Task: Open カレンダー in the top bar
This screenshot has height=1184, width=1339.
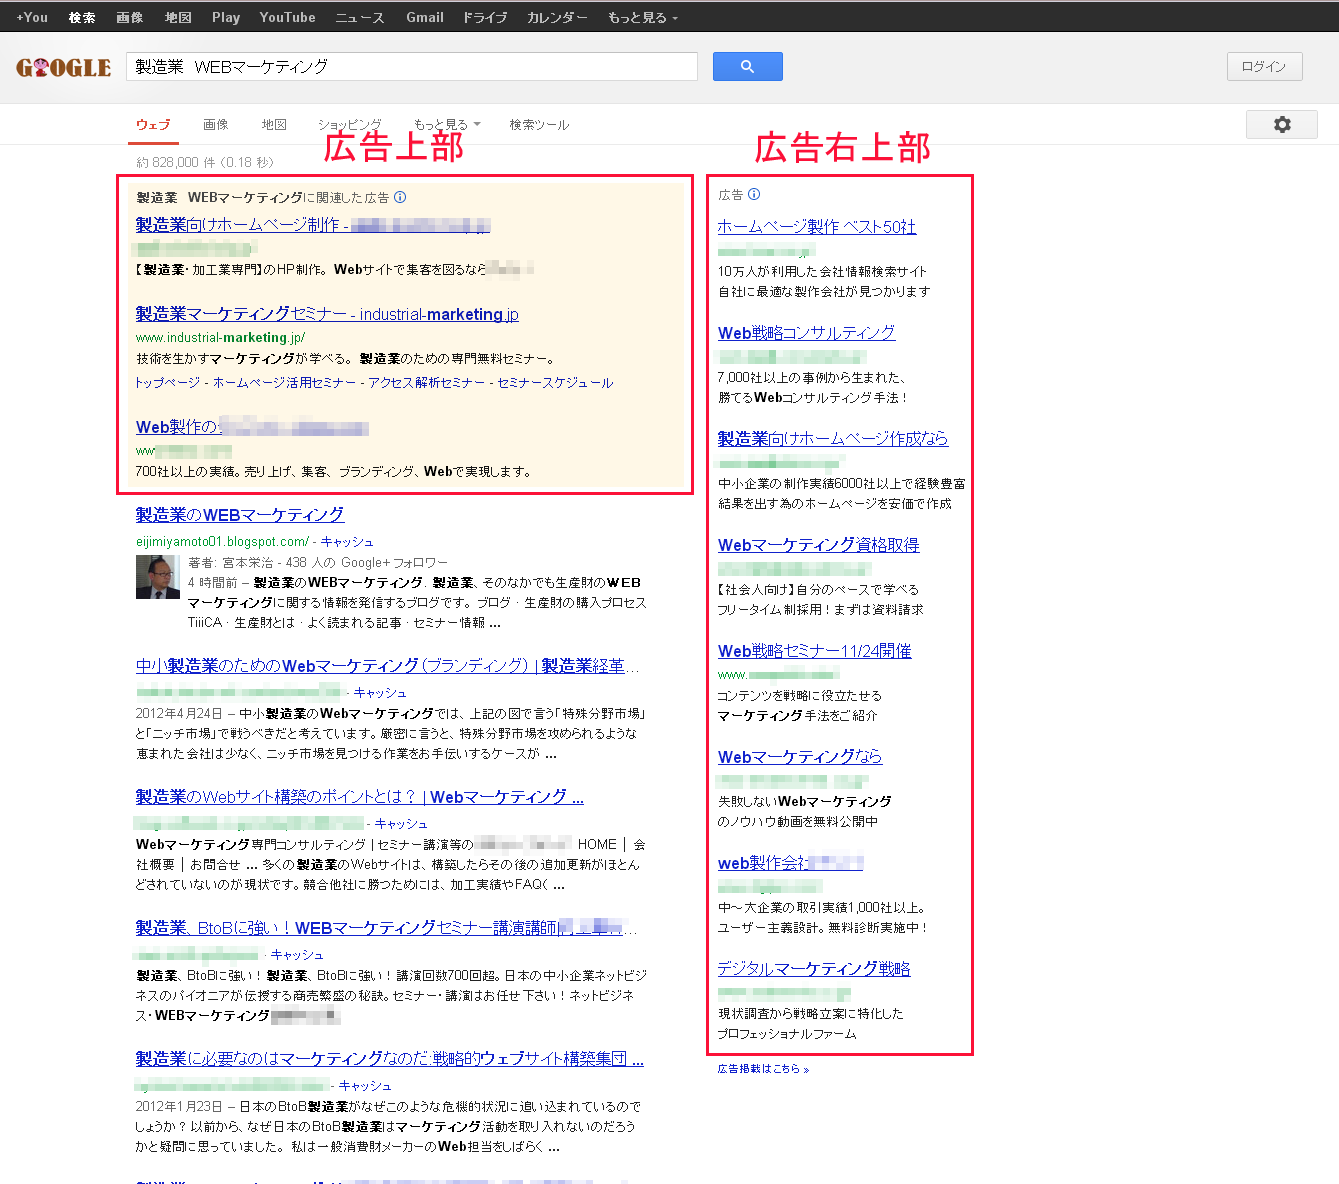Action: point(557,17)
